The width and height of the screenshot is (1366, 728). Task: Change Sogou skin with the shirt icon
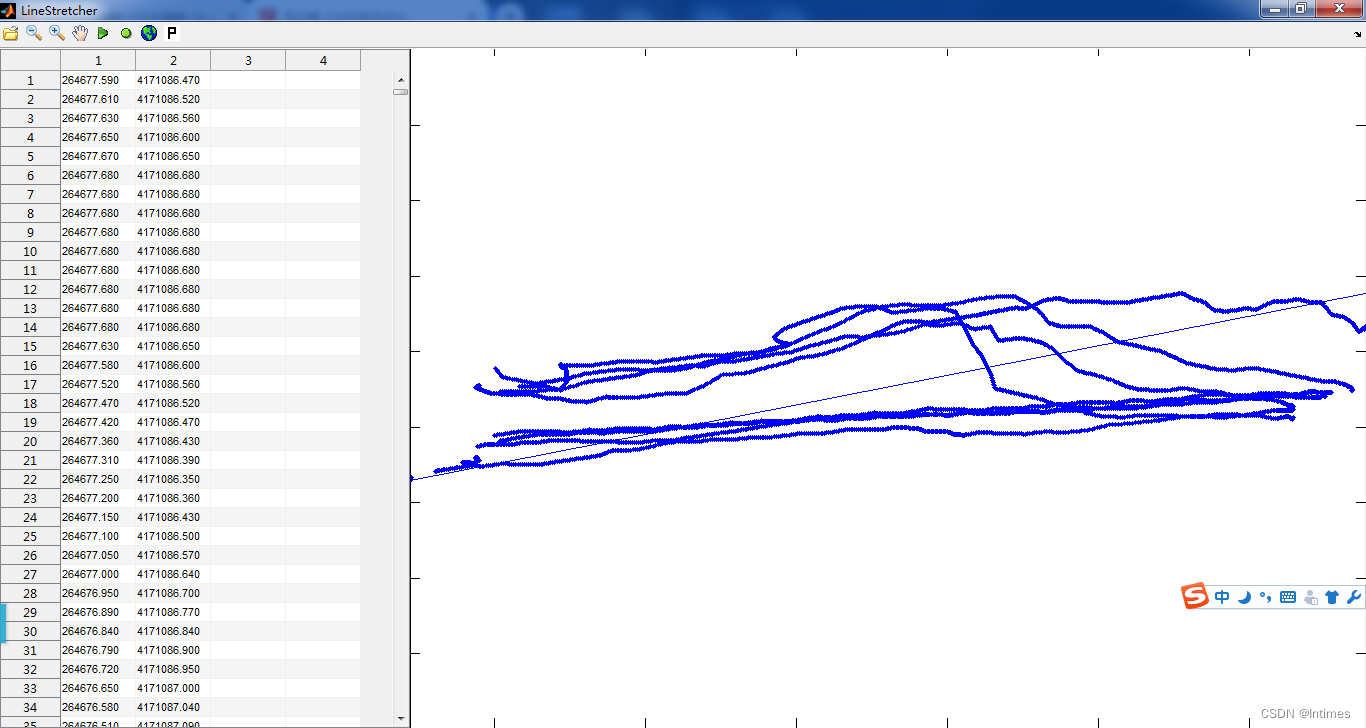click(1331, 596)
